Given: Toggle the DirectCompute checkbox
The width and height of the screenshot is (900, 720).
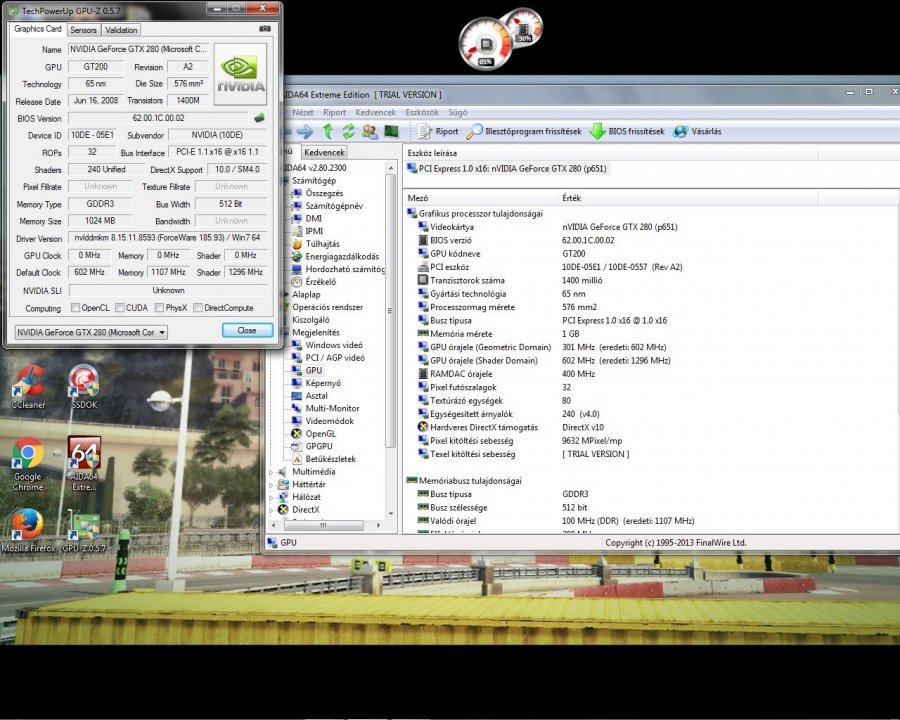Looking at the screenshot, I should [198, 308].
